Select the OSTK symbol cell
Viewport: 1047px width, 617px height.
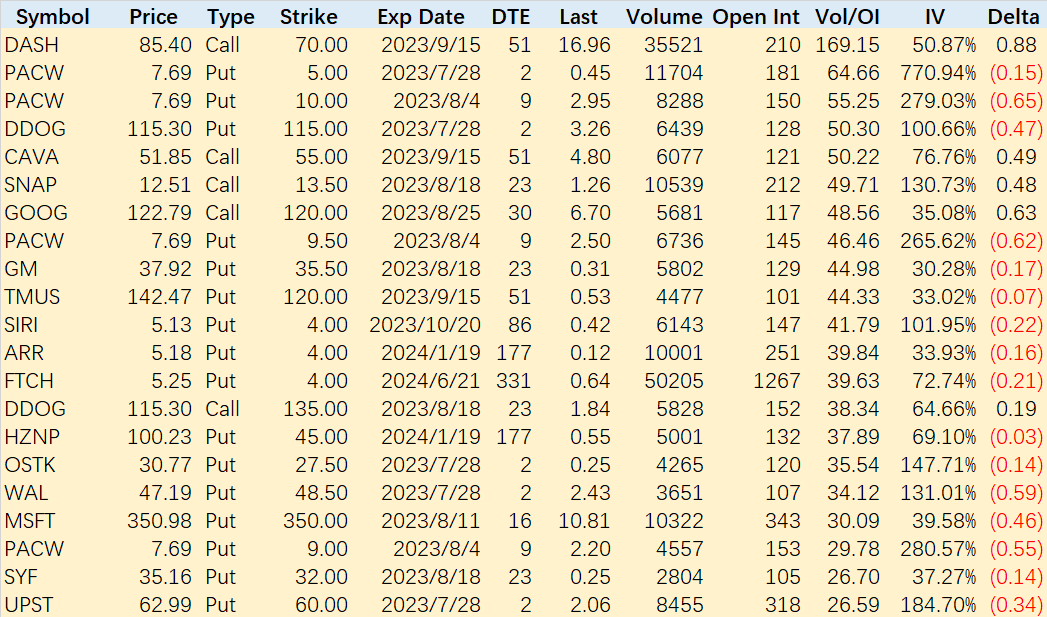click(30, 465)
